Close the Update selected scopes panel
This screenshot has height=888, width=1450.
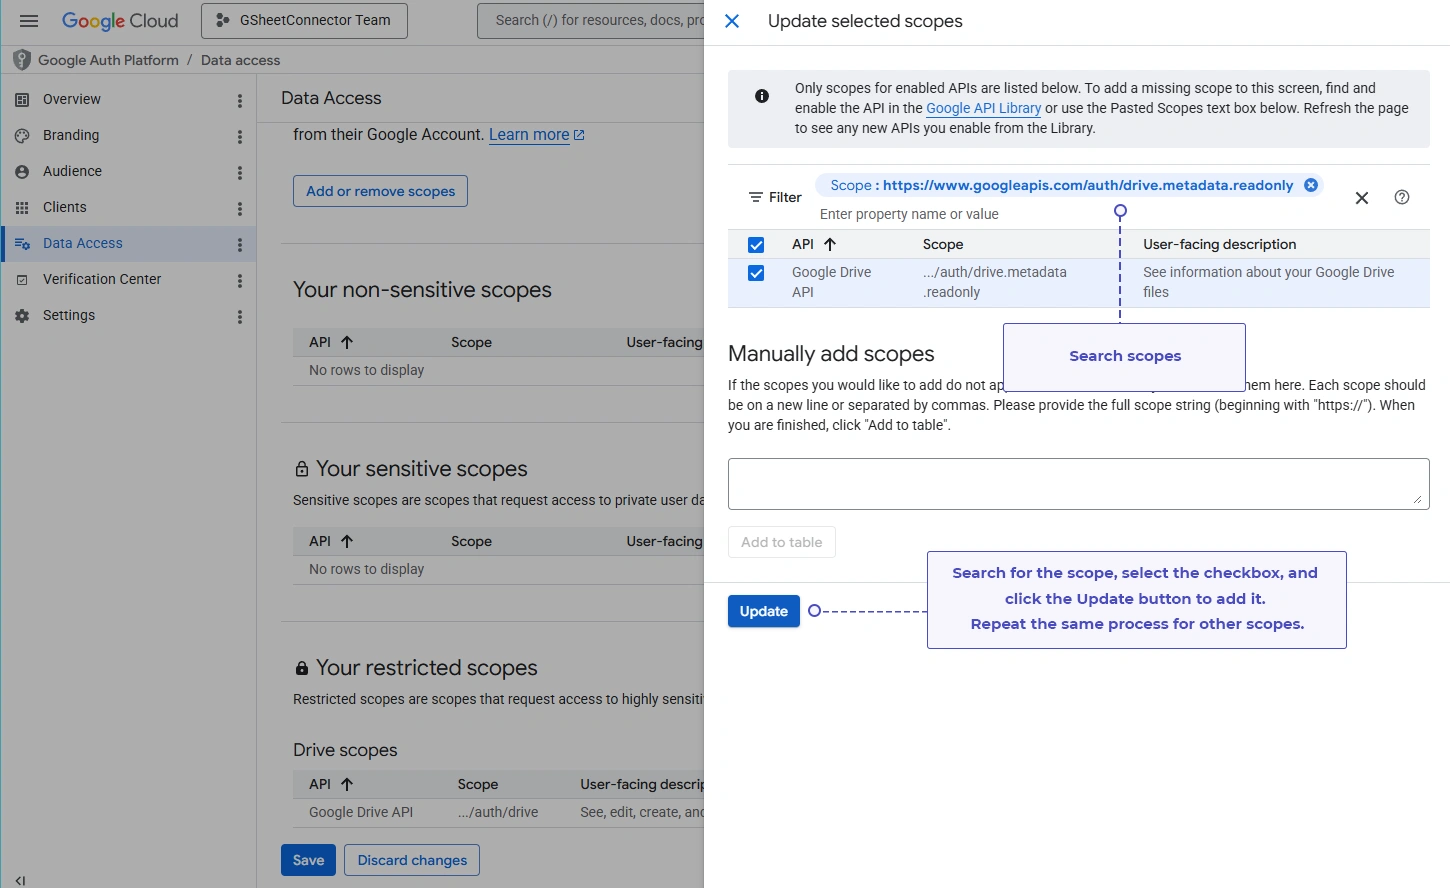pos(732,21)
